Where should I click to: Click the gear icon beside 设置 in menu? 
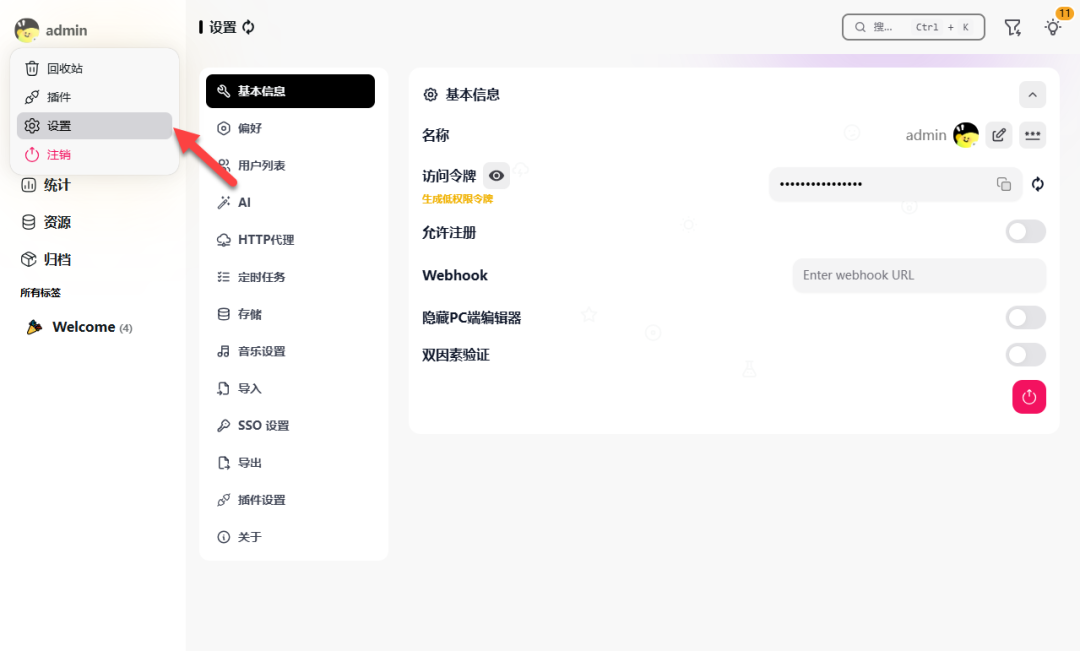coord(32,126)
